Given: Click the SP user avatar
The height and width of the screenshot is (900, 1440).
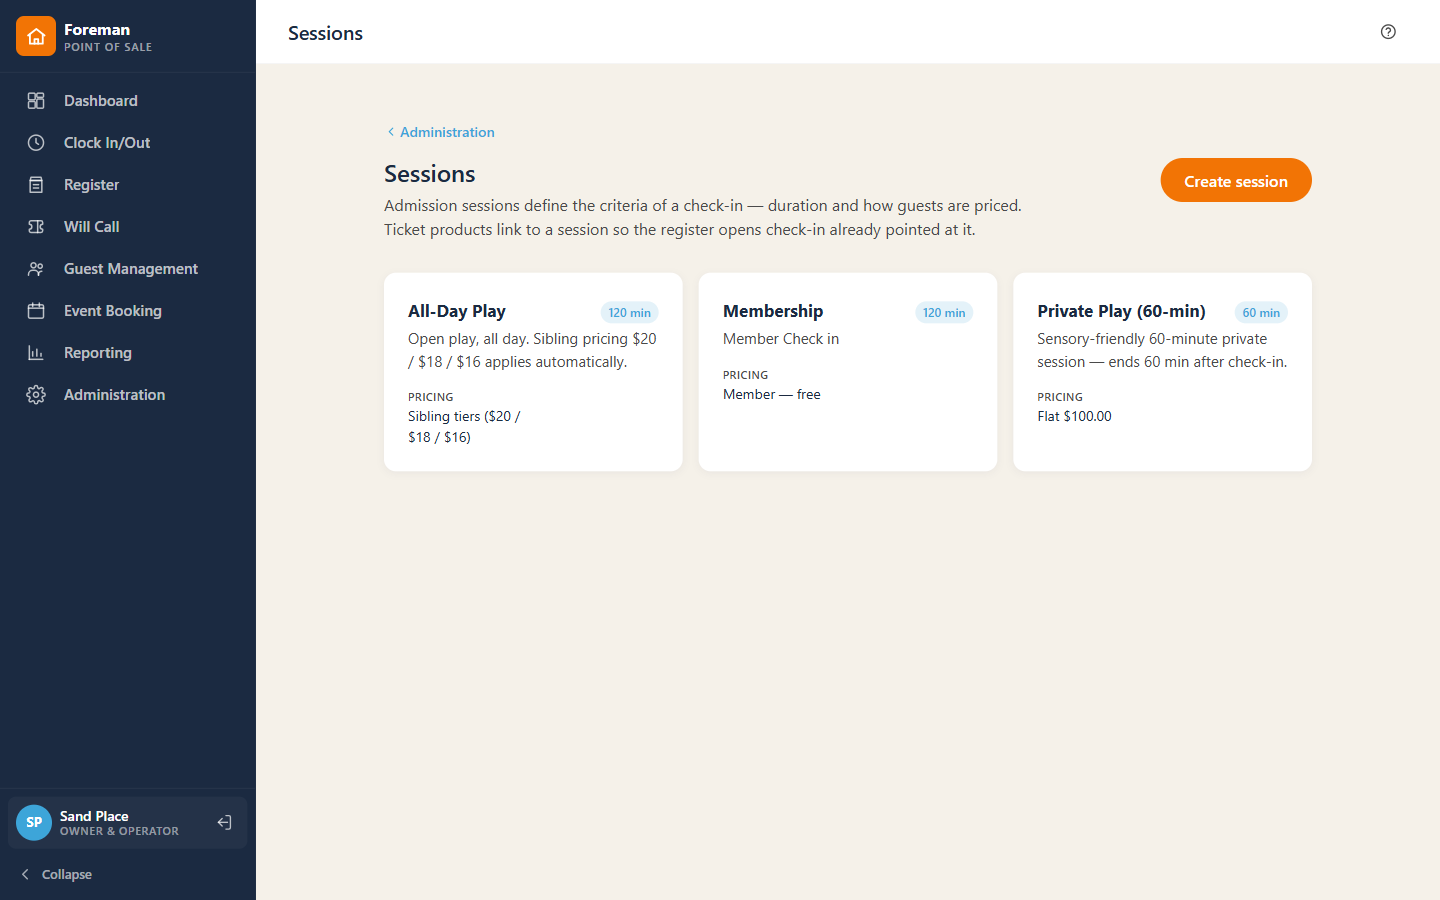Looking at the screenshot, I should [34, 822].
